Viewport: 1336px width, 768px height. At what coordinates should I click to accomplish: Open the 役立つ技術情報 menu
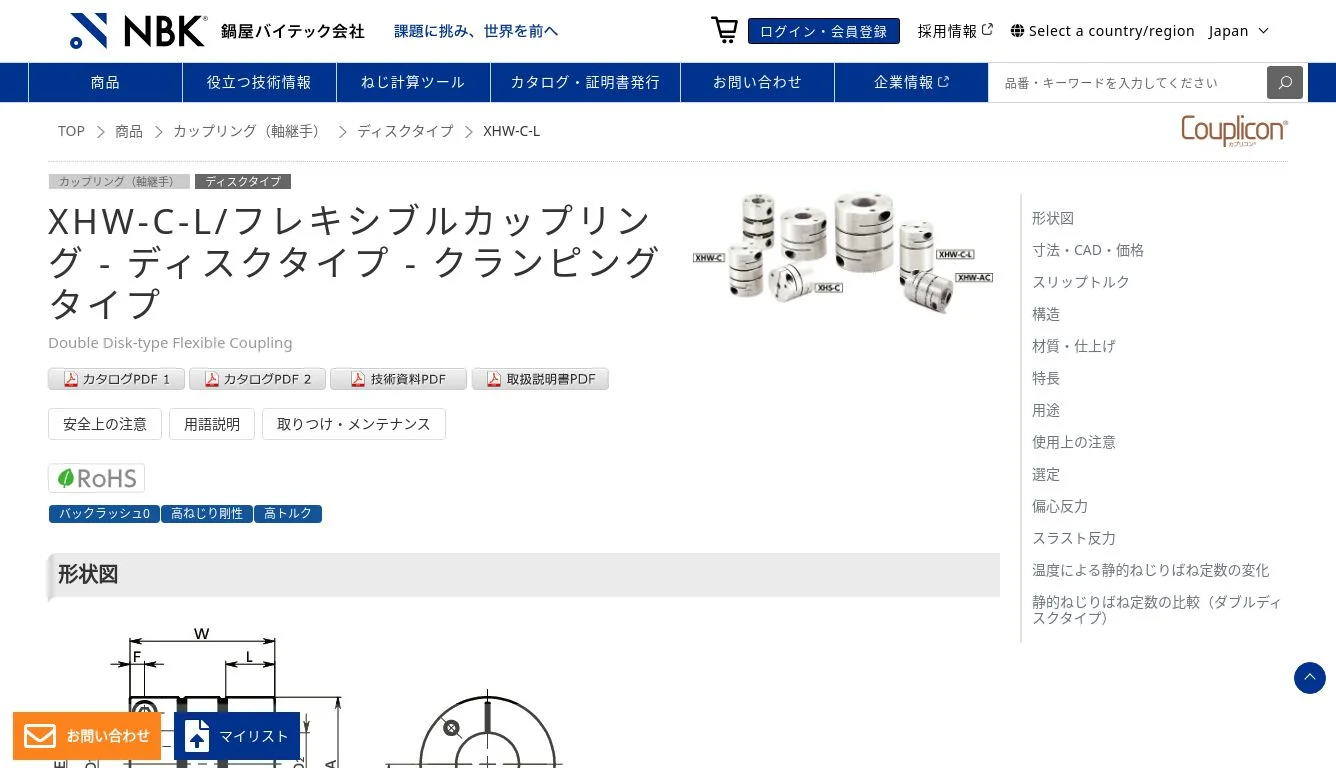(259, 82)
